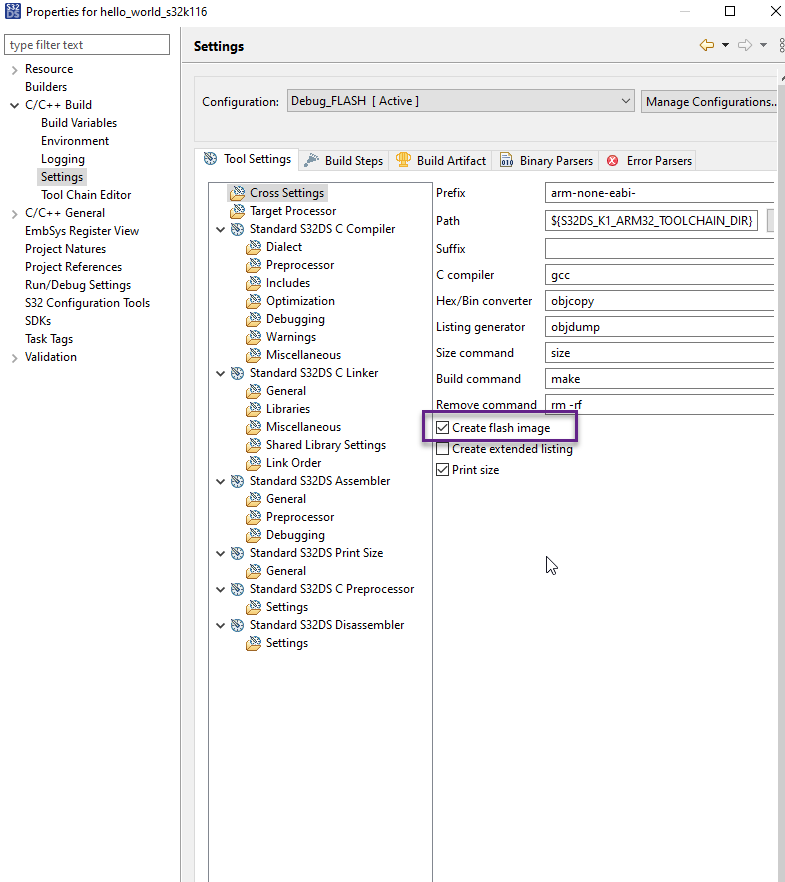
Task: Click the Includes option icon
Action: pyautogui.click(x=254, y=283)
